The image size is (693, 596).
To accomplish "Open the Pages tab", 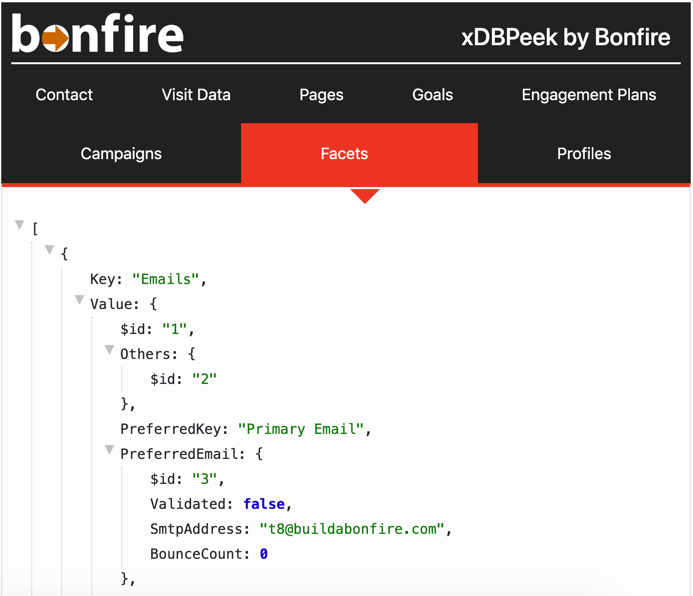I will pos(321,95).
